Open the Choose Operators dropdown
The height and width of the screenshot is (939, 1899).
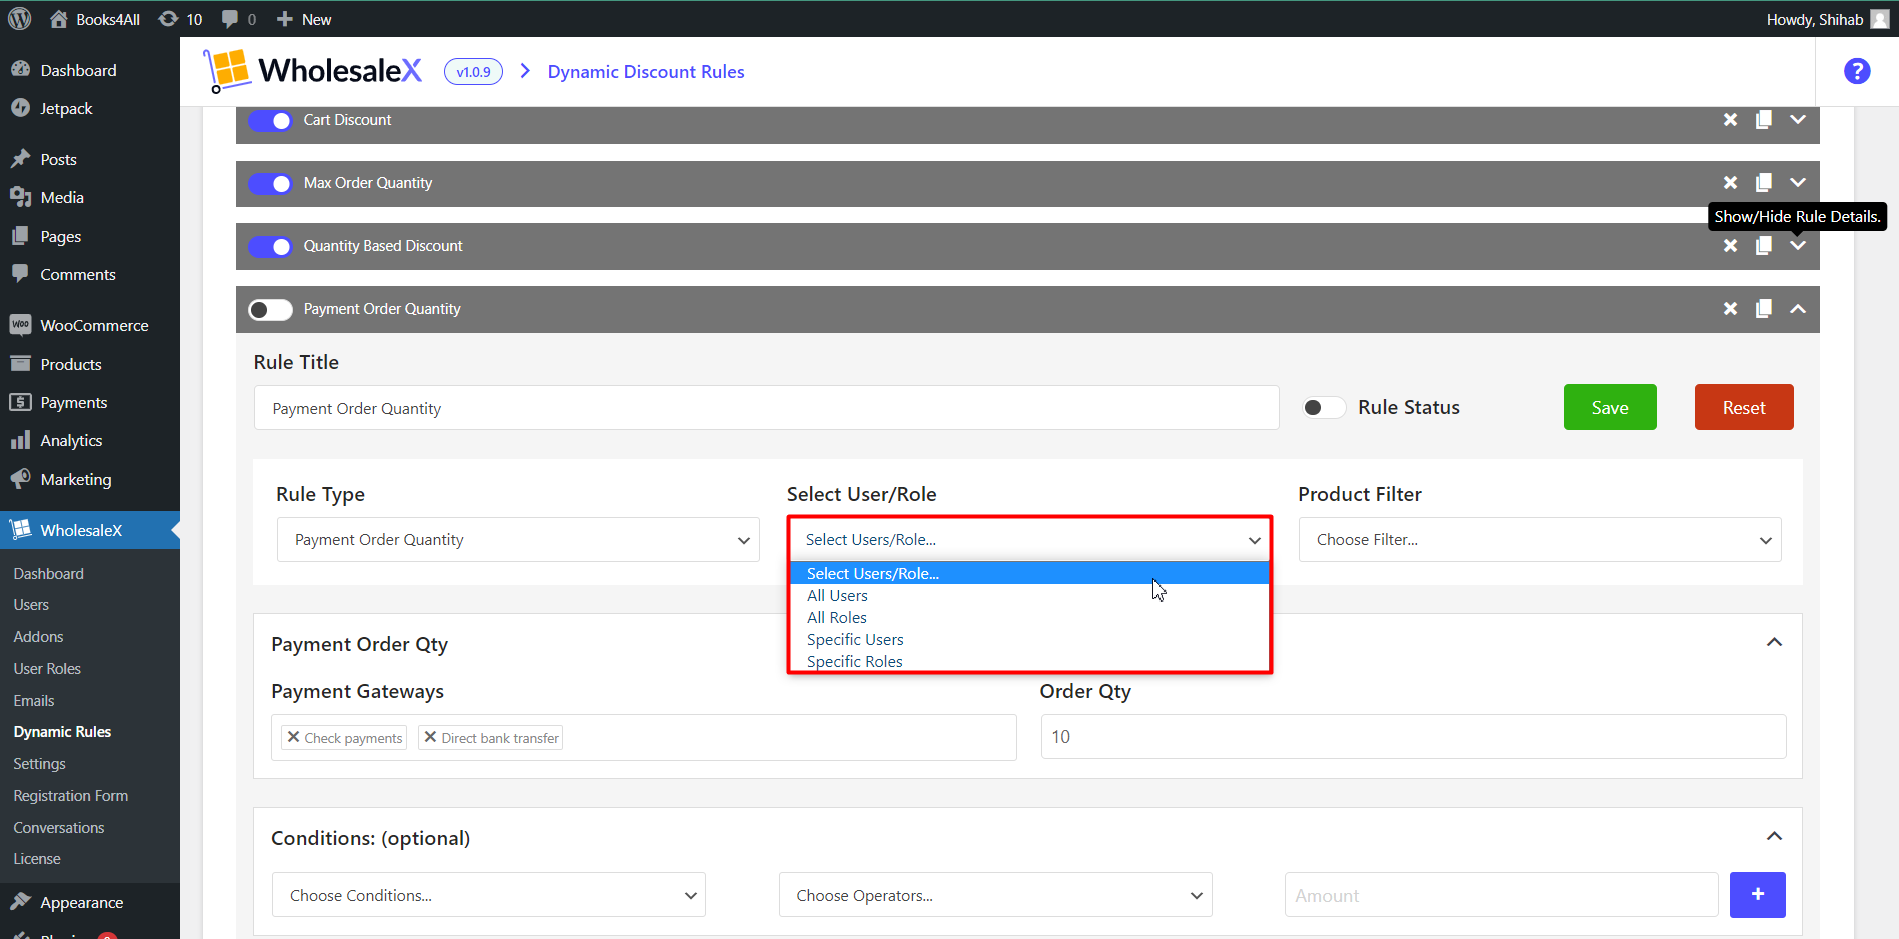coord(996,895)
